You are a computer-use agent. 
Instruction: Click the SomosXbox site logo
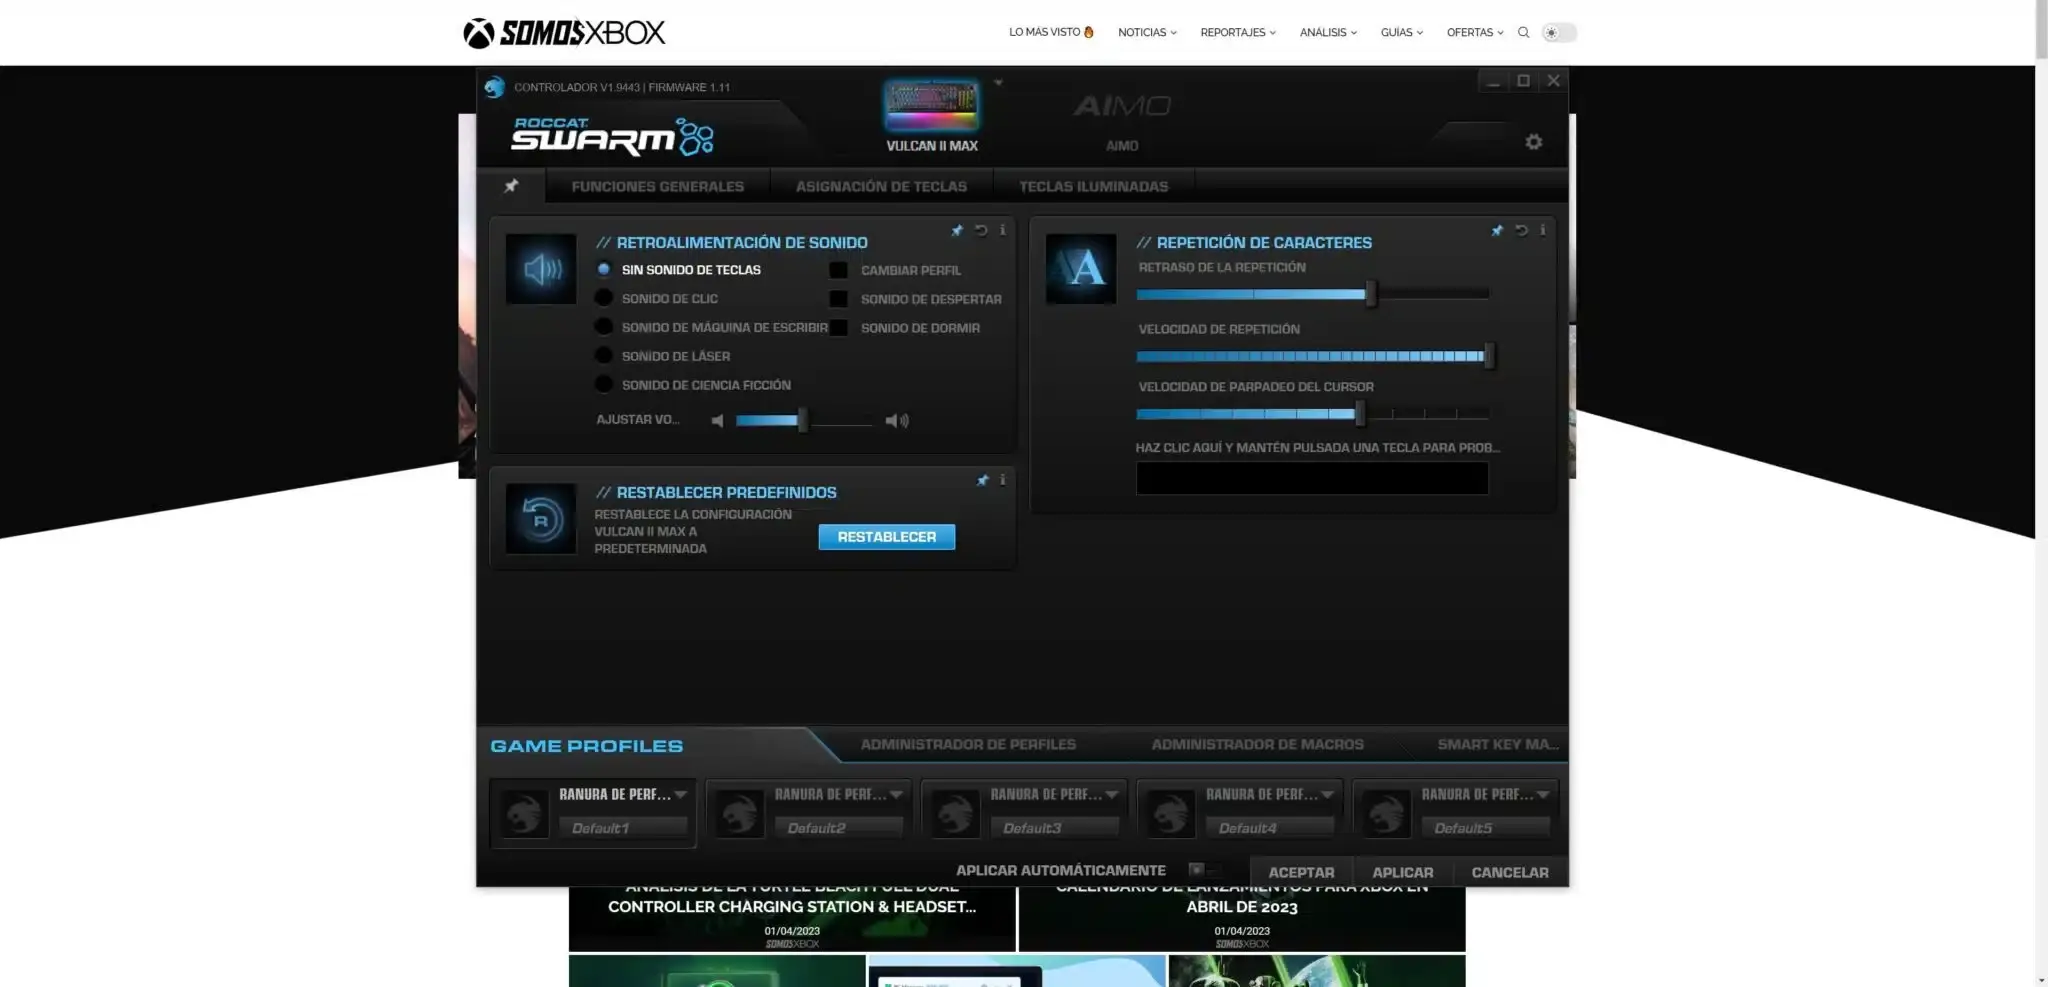coord(564,33)
